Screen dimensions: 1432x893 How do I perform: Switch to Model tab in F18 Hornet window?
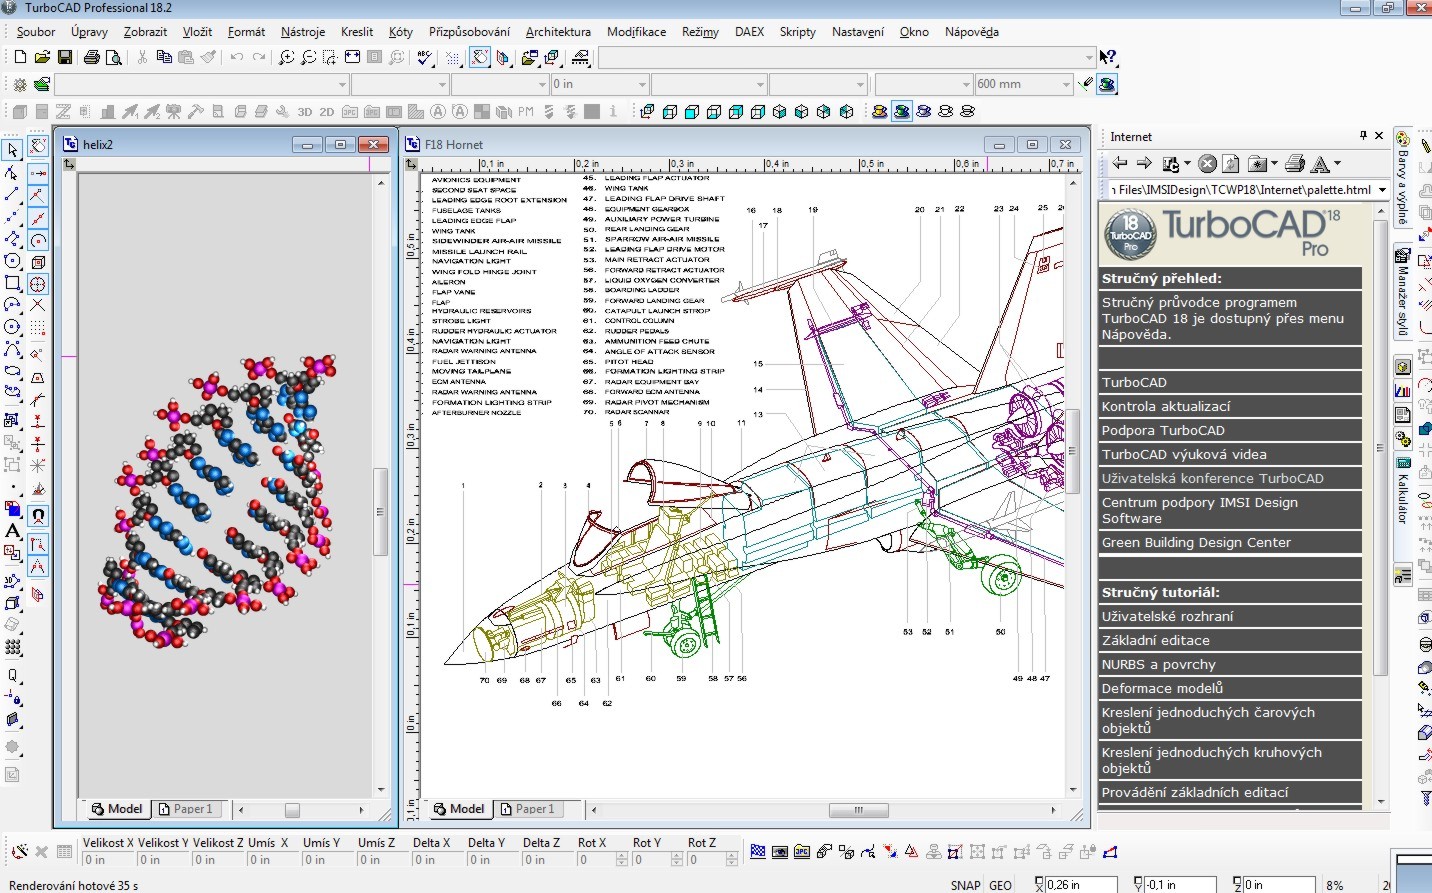click(x=458, y=809)
